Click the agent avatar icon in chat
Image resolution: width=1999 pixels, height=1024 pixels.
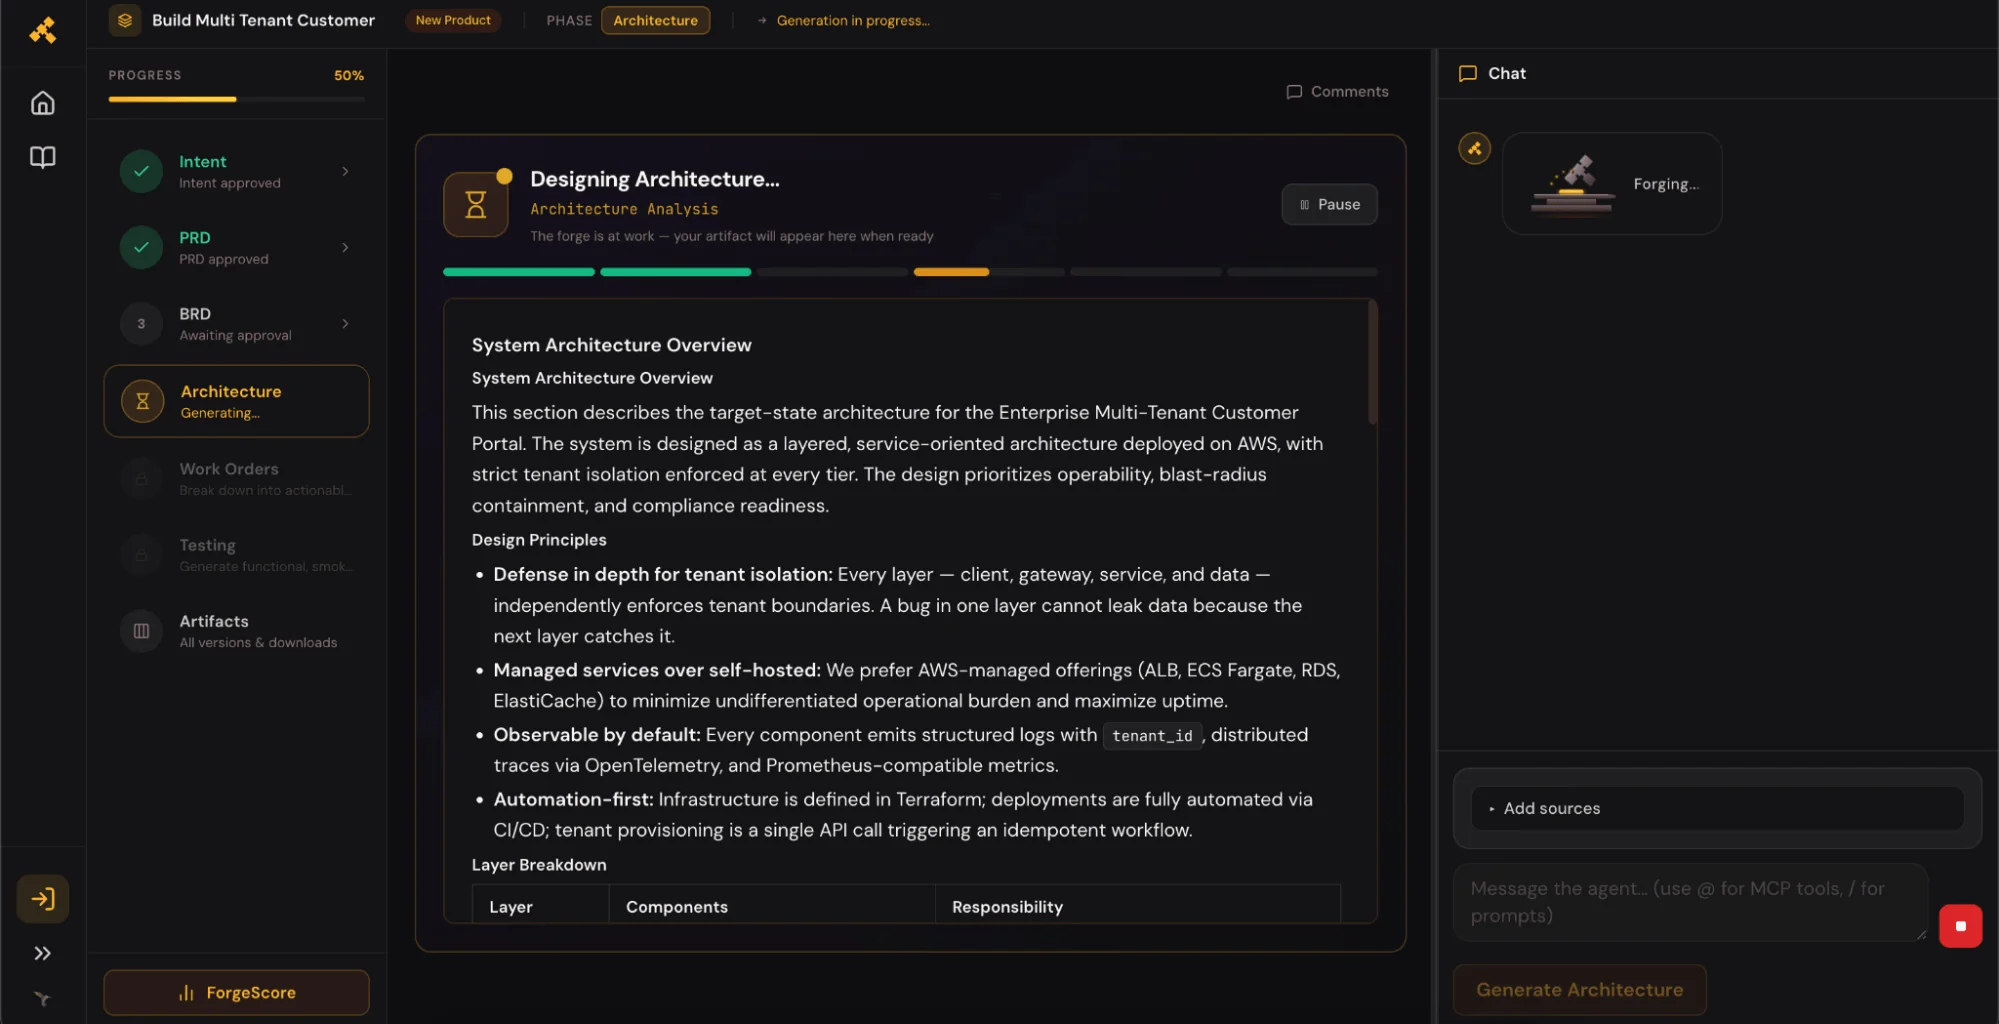coord(1474,148)
